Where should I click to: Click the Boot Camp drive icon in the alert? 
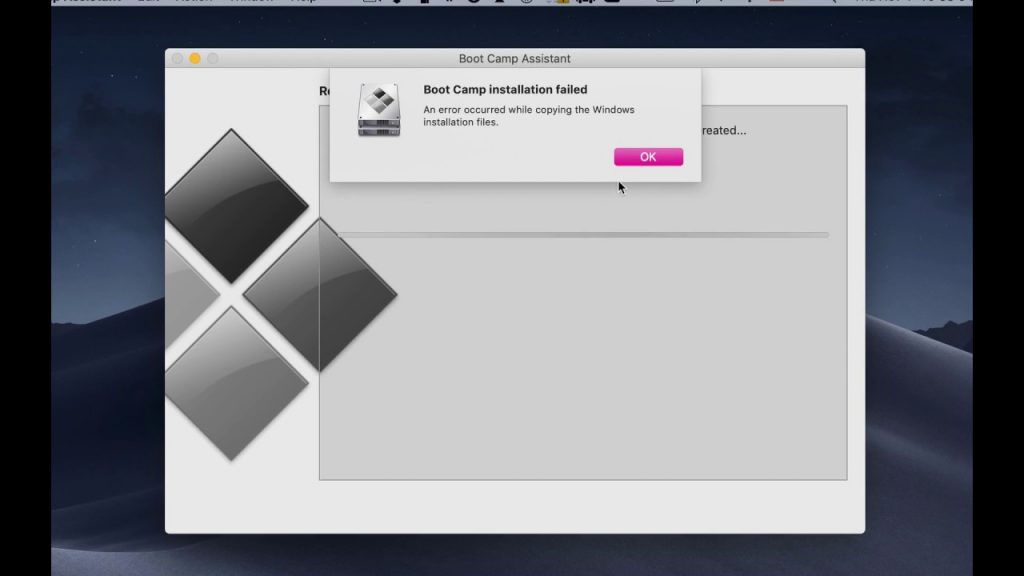(379, 111)
